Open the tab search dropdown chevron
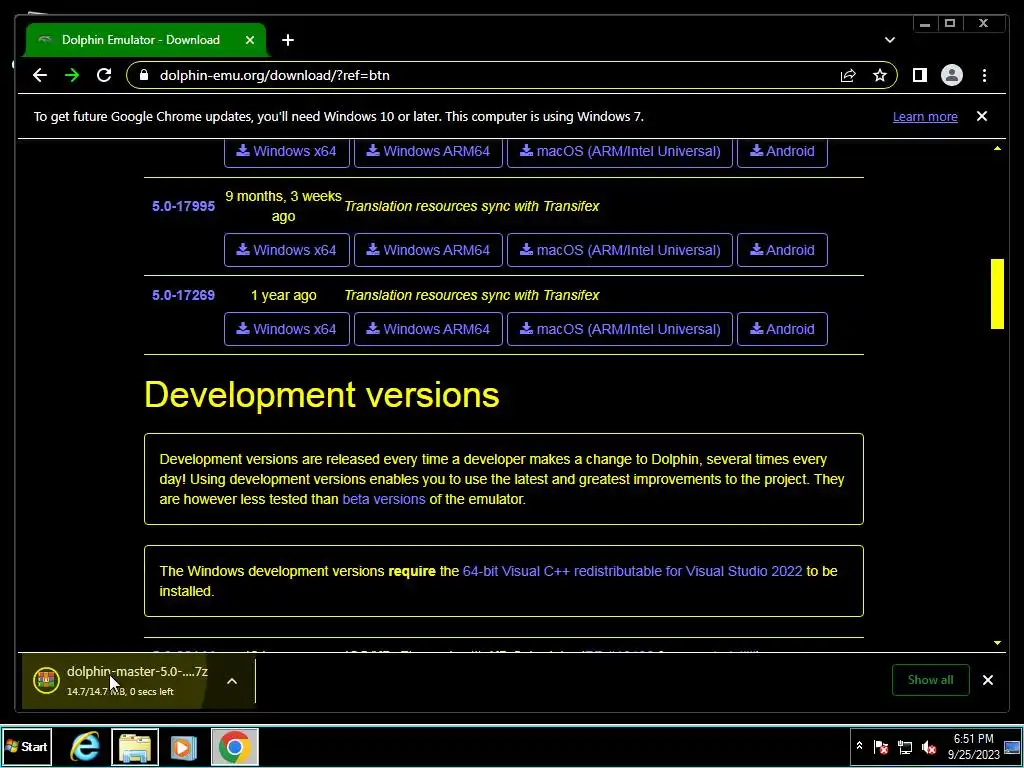The height and width of the screenshot is (768, 1024). (x=889, y=40)
